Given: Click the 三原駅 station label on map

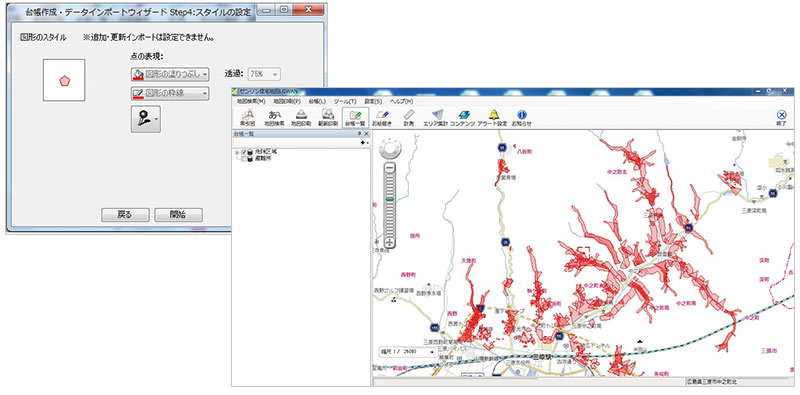Looking at the screenshot, I should (x=542, y=357).
